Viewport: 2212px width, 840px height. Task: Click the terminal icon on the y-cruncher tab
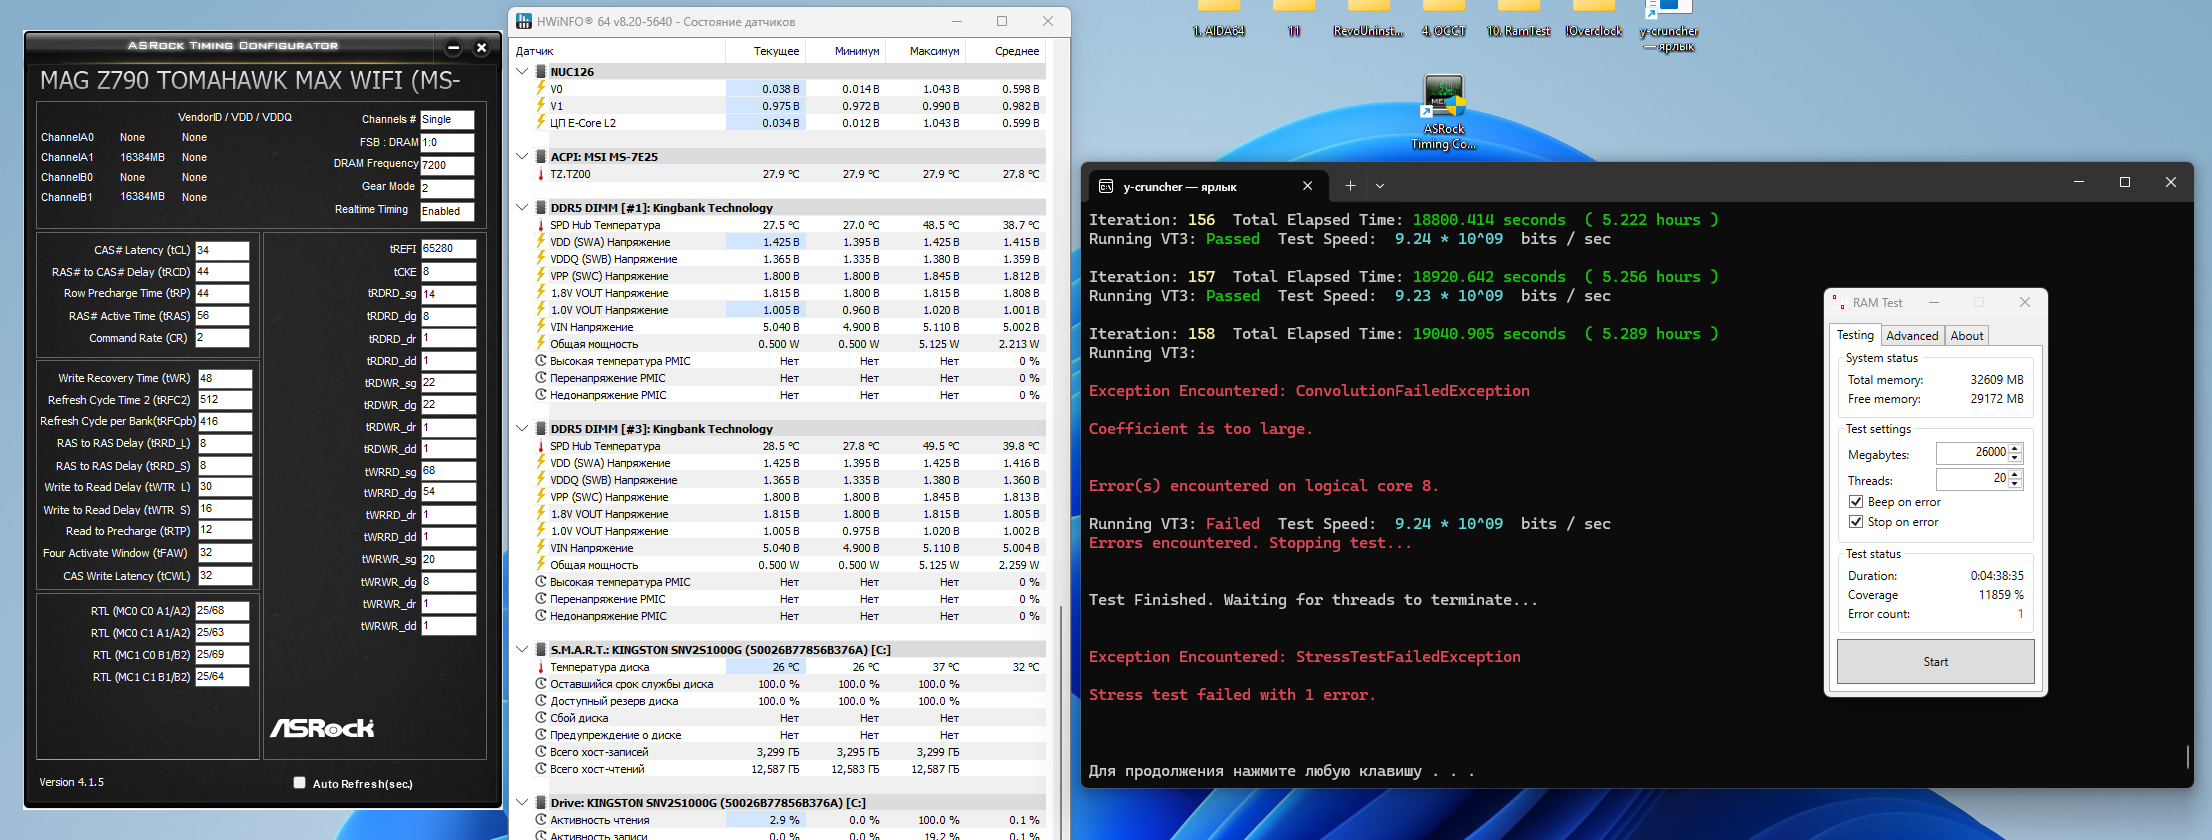coord(1106,186)
